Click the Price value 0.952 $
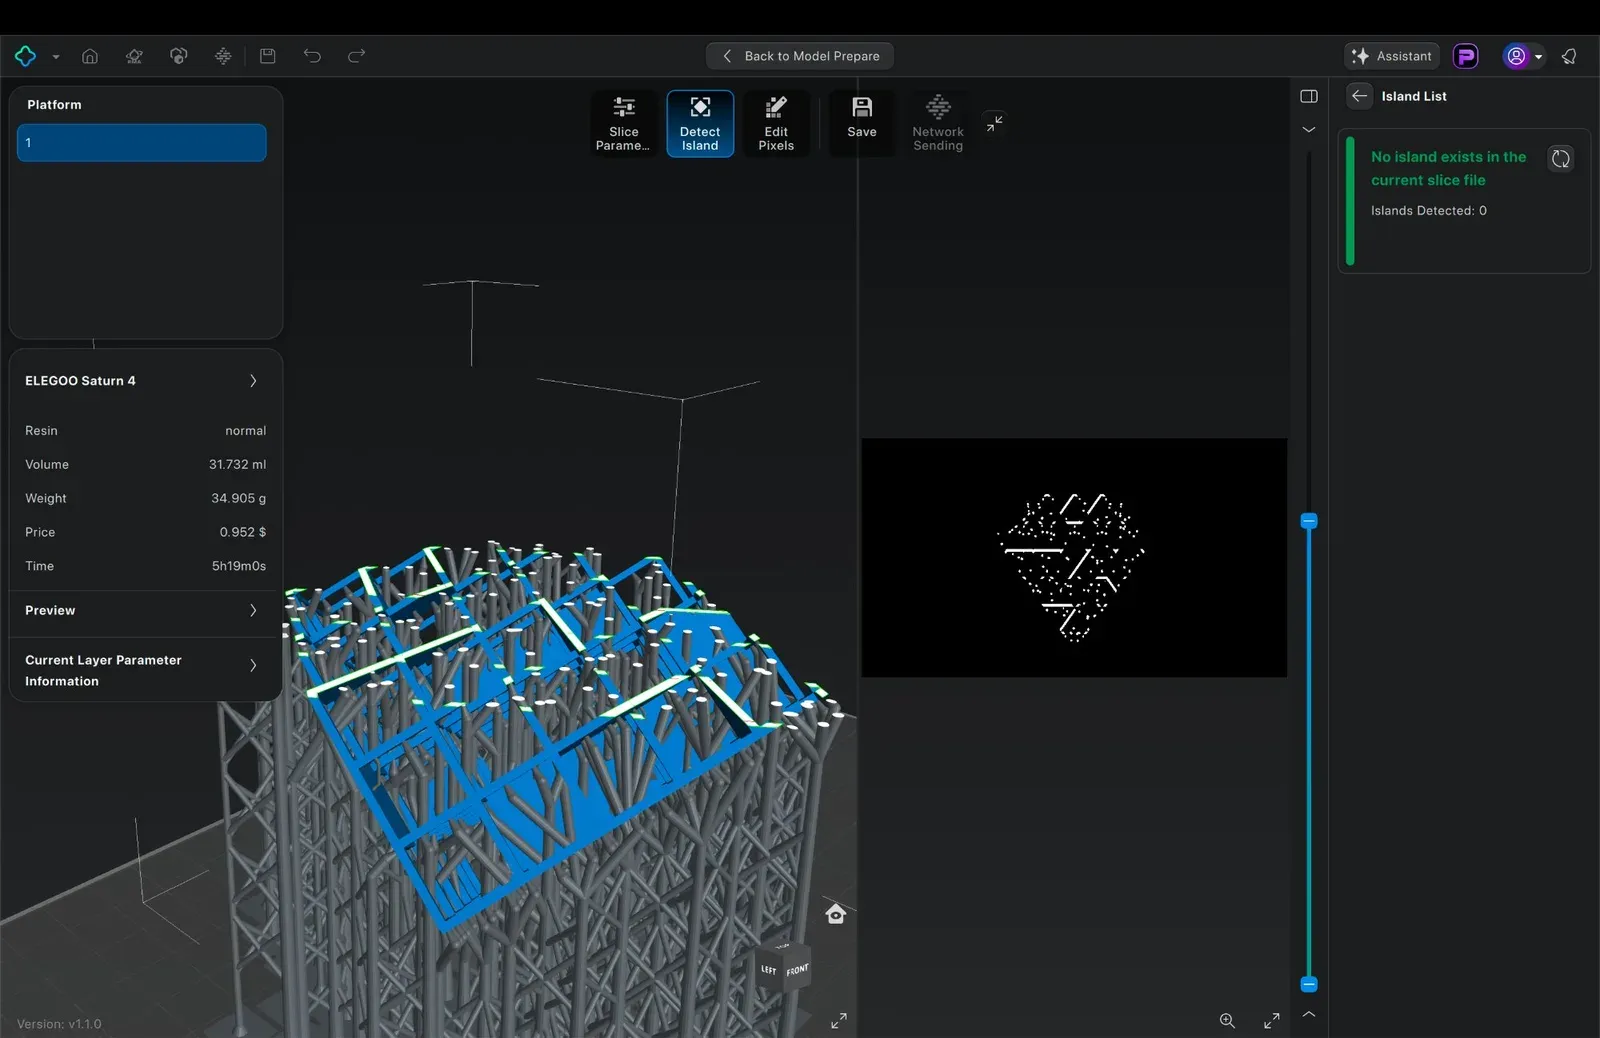Screen dimensions: 1600x1038 243,533
